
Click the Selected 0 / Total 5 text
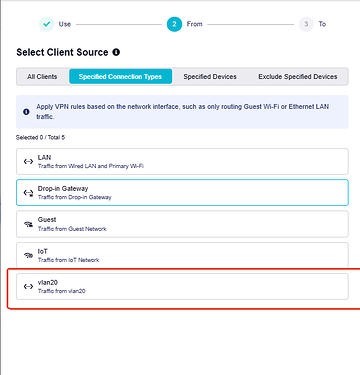40,137
